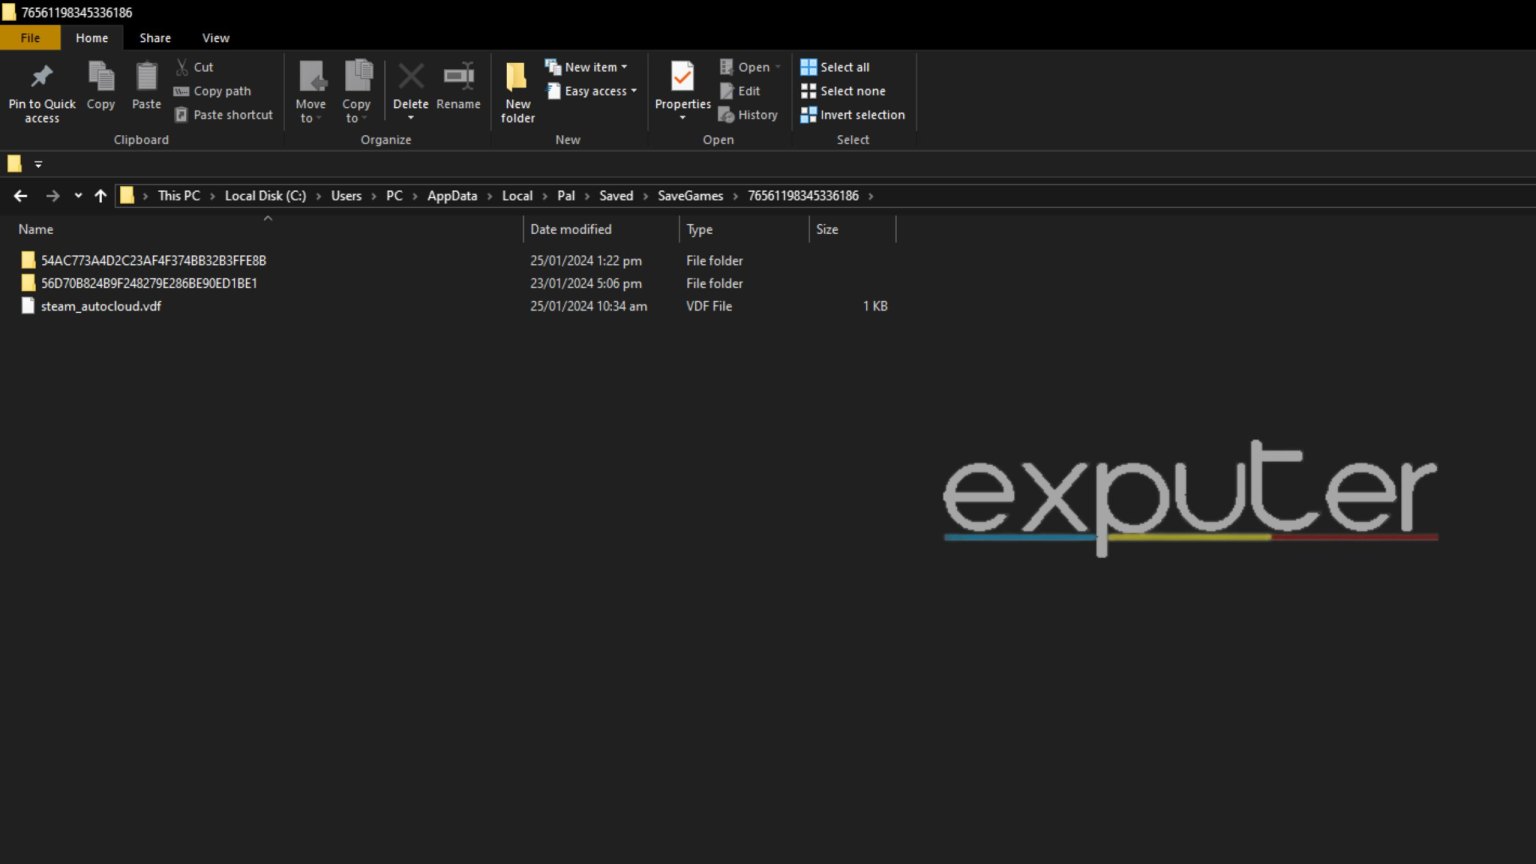Navigate to SaveGames in the breadcrumb path

690,195
